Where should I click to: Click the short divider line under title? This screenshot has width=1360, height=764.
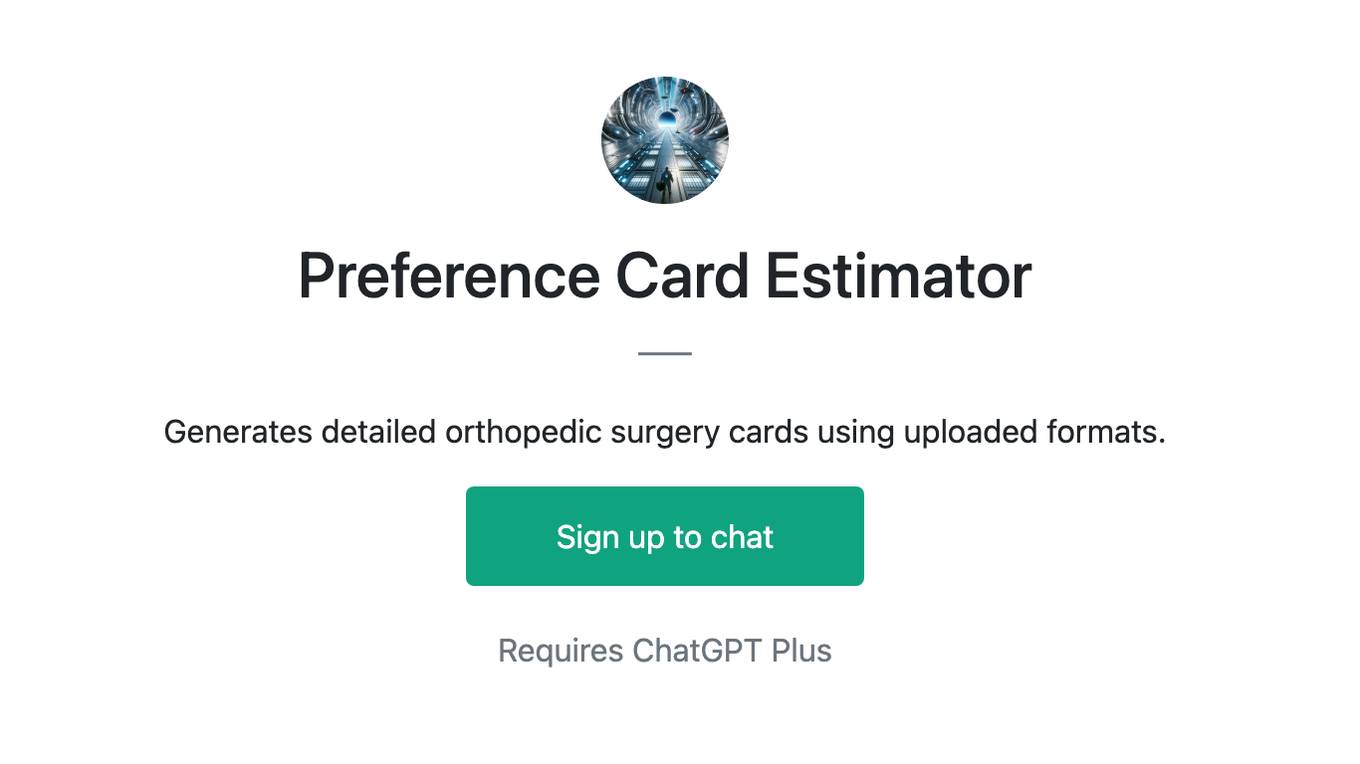point(665,353)
